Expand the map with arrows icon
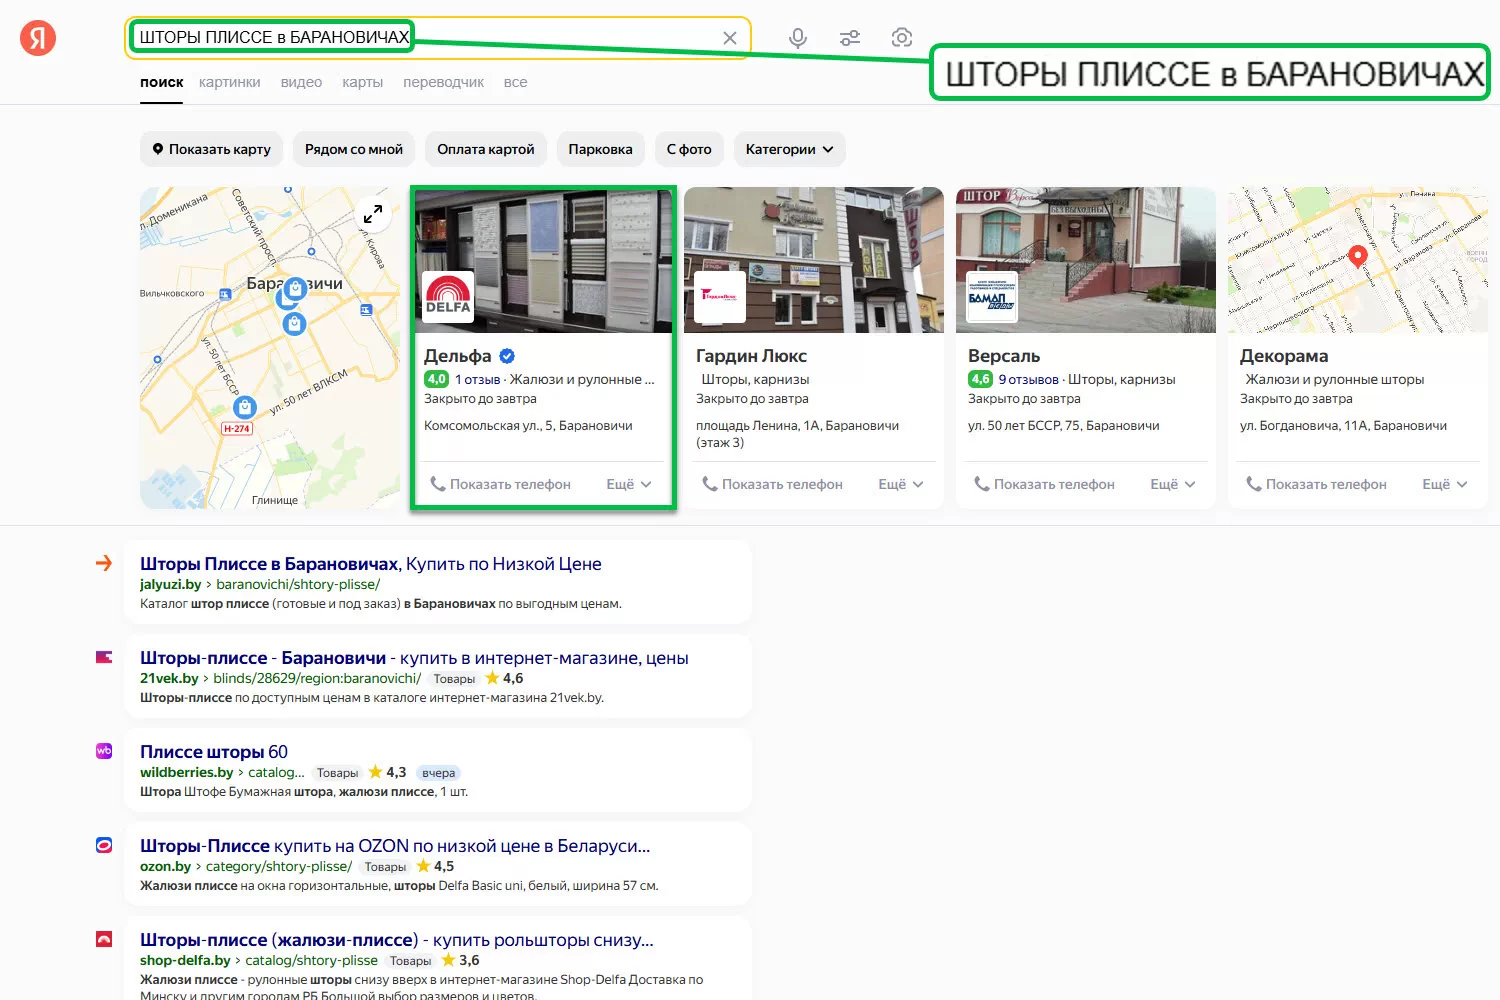 coord(373,214)
